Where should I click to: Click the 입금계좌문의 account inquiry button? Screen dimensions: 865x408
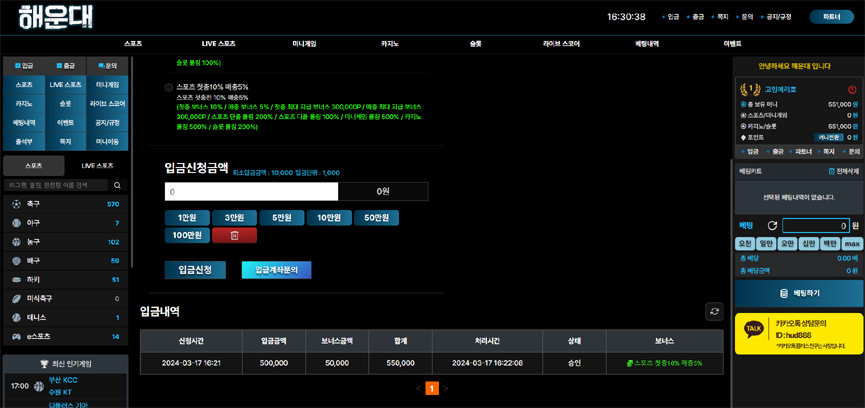[x=276, y=270]
